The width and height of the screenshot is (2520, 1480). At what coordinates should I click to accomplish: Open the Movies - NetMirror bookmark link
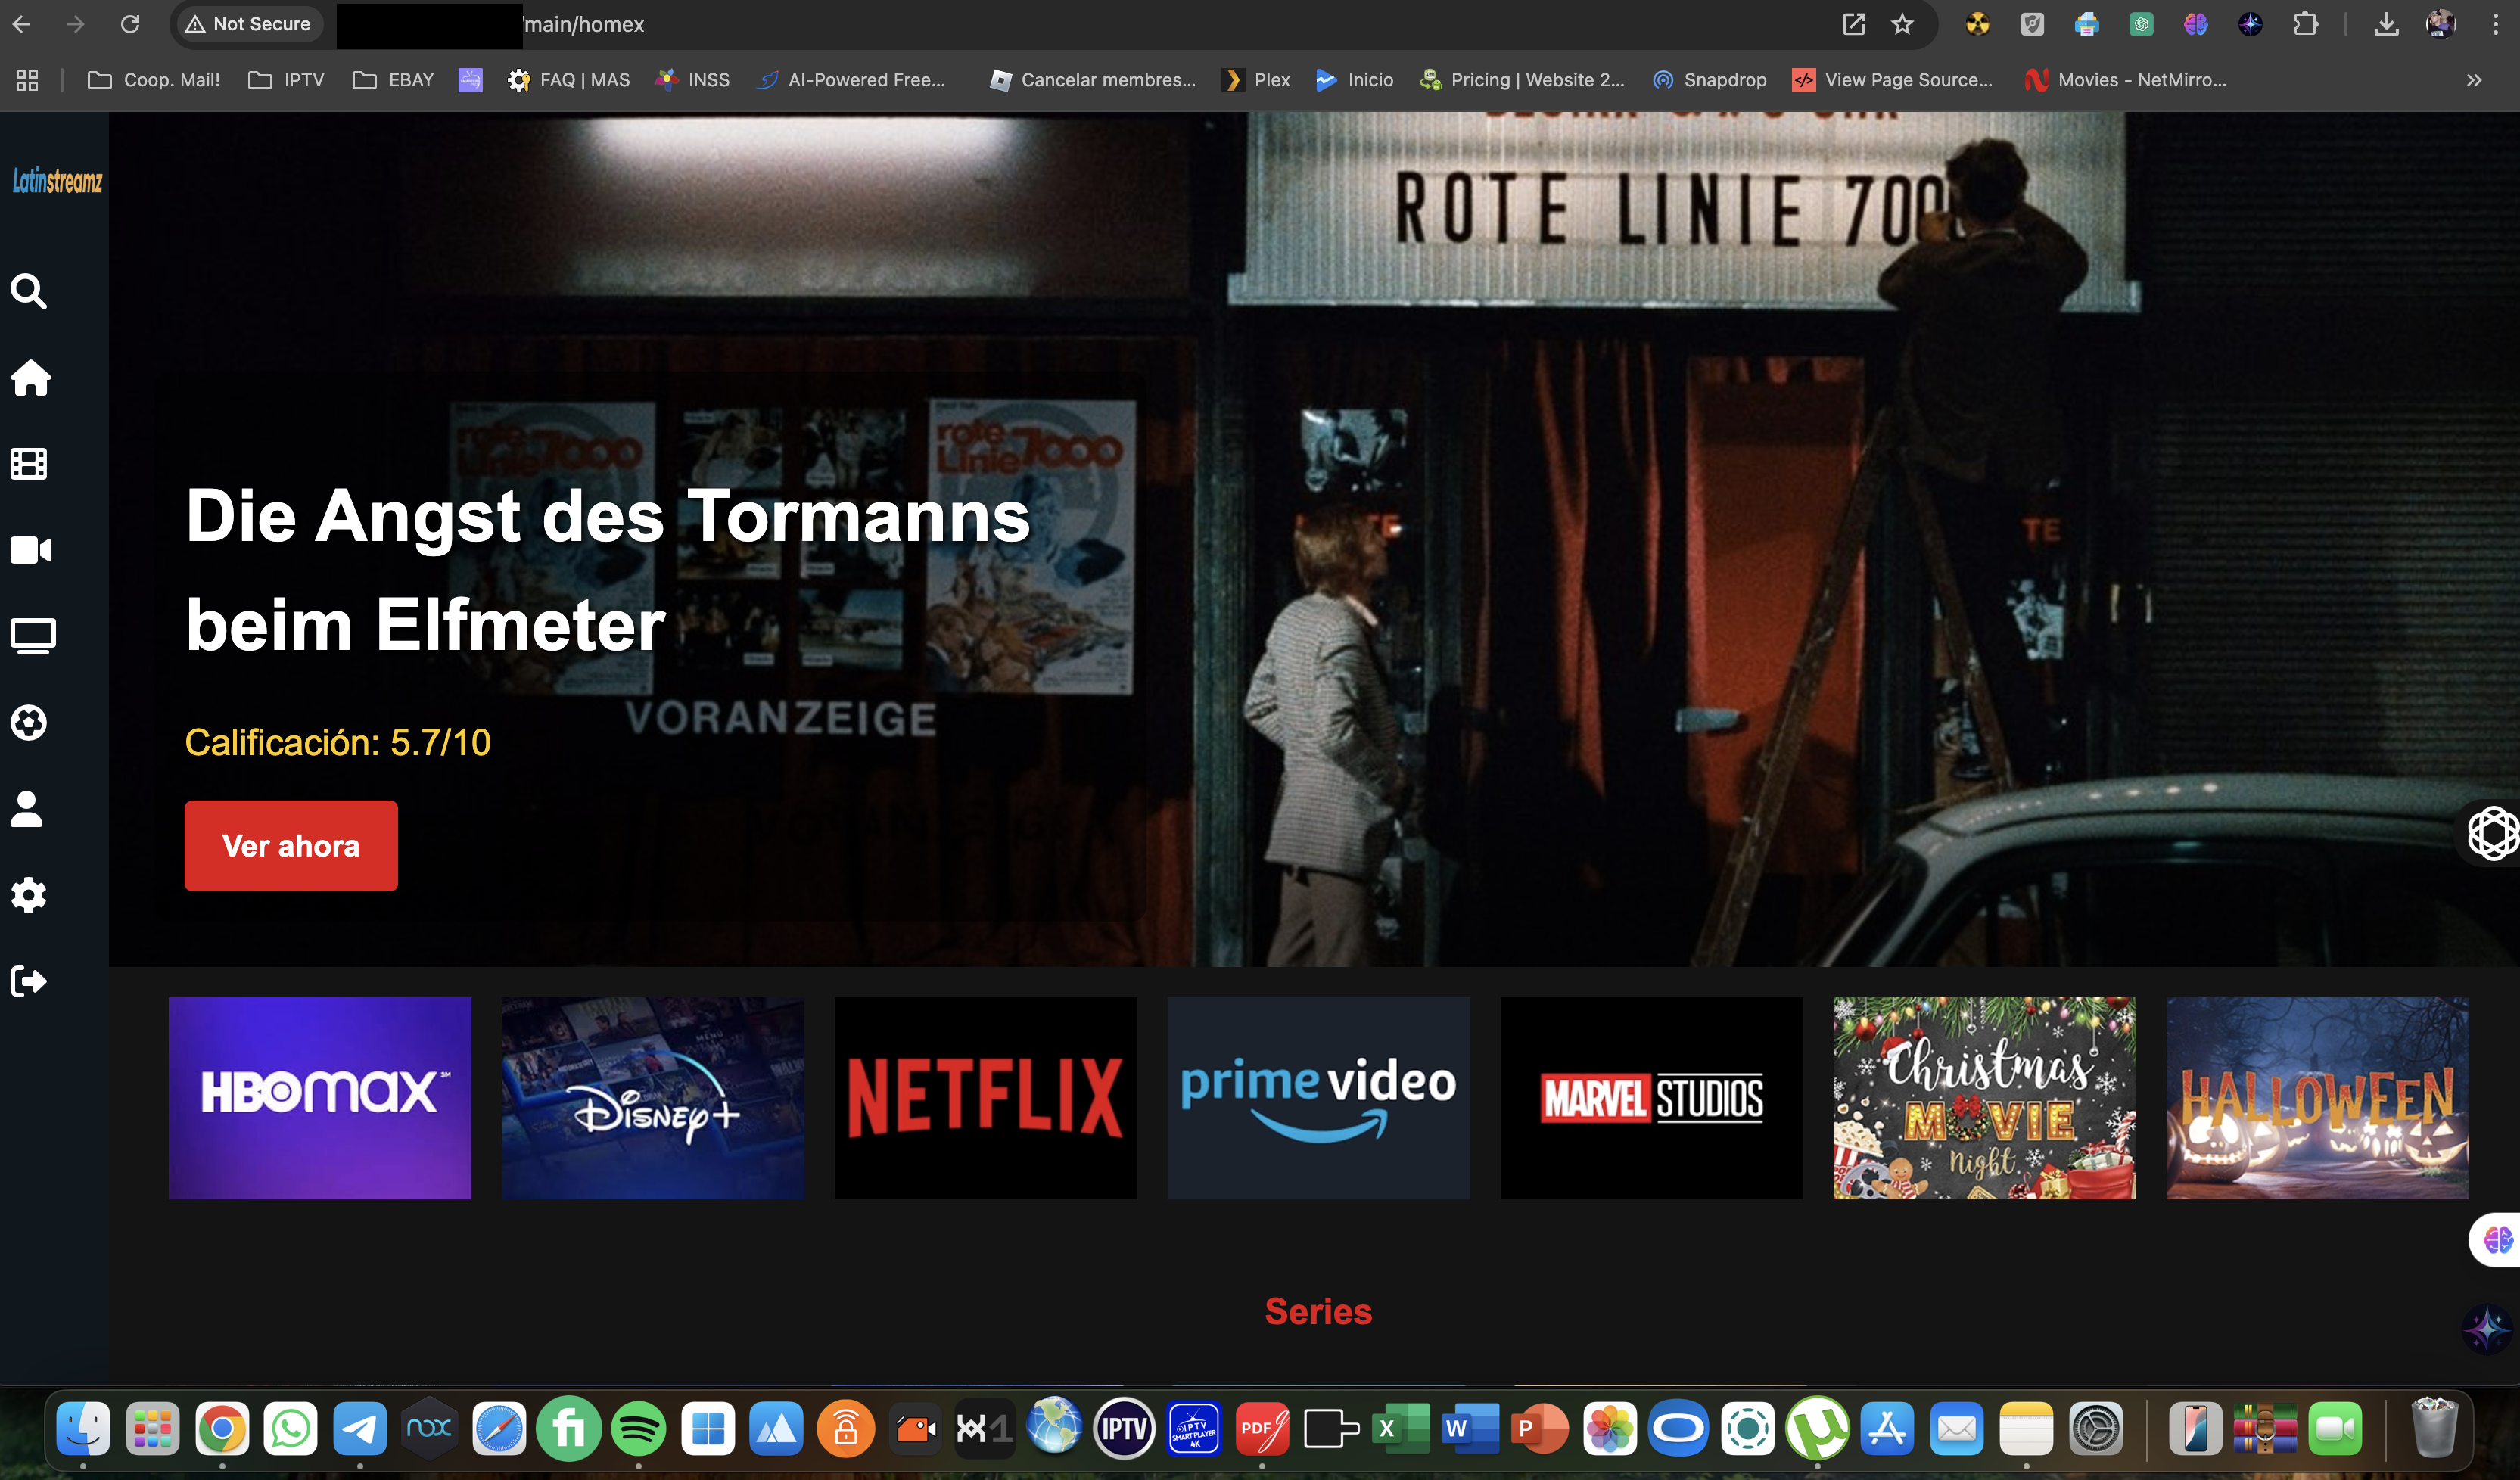2125,80
